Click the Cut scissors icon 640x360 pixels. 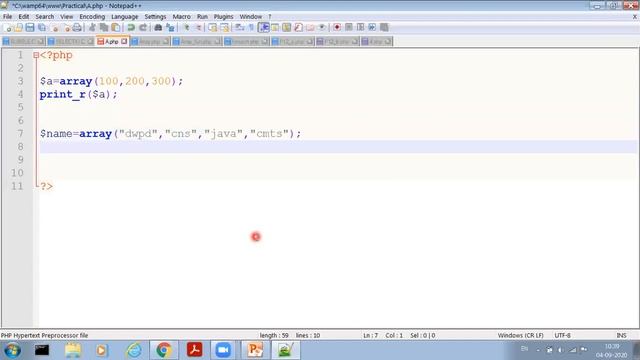click(x=92, y=27)
